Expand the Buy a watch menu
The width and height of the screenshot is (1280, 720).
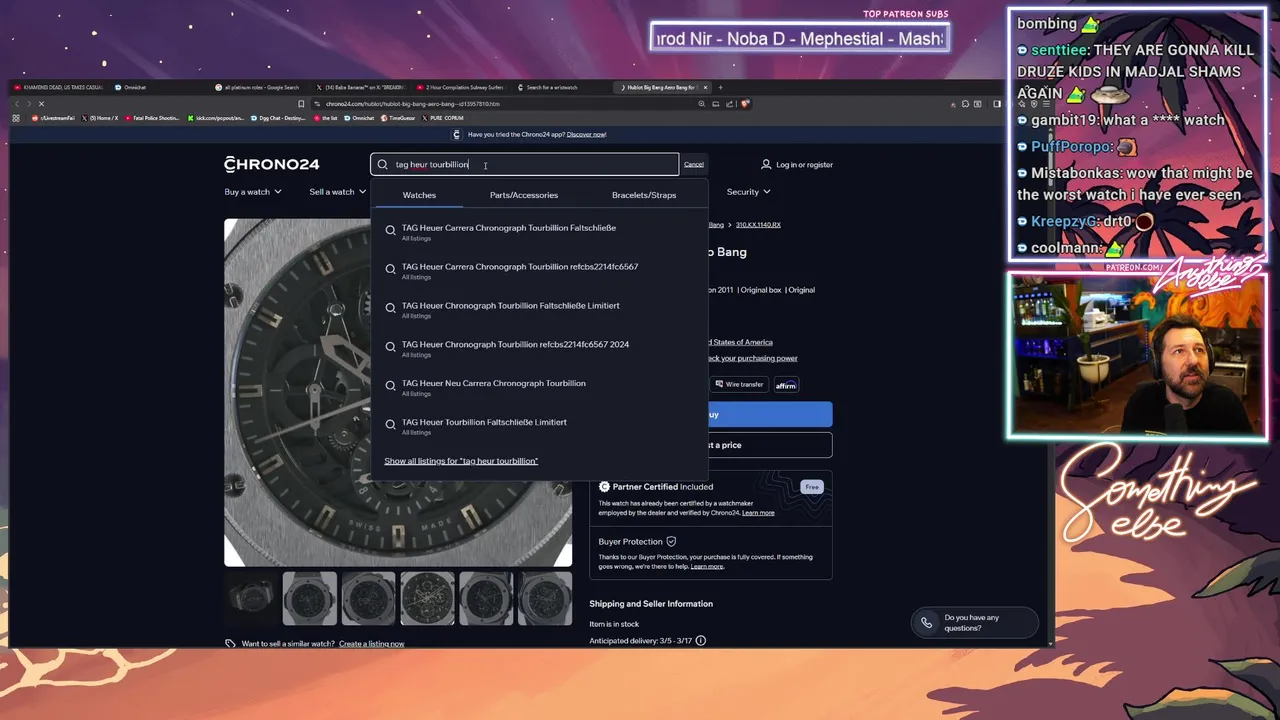click(x=253, y=192)
